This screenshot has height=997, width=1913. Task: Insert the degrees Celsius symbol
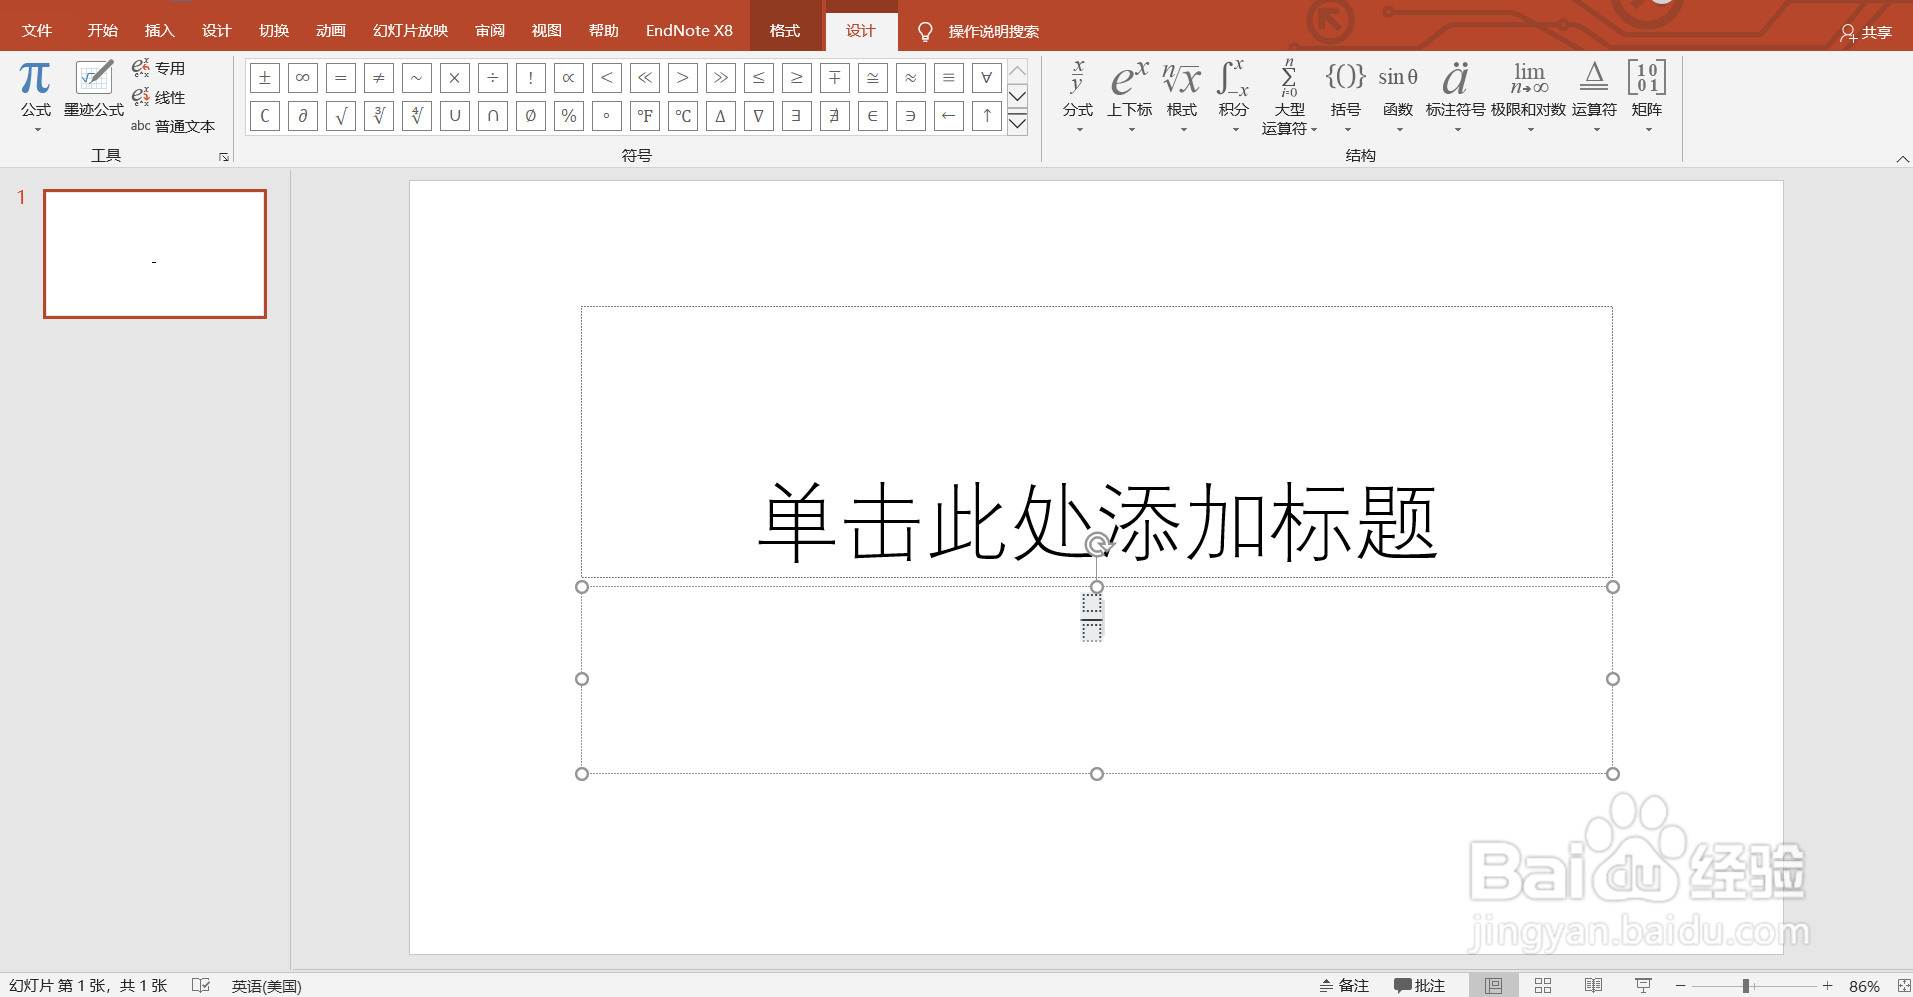[683, 116]
